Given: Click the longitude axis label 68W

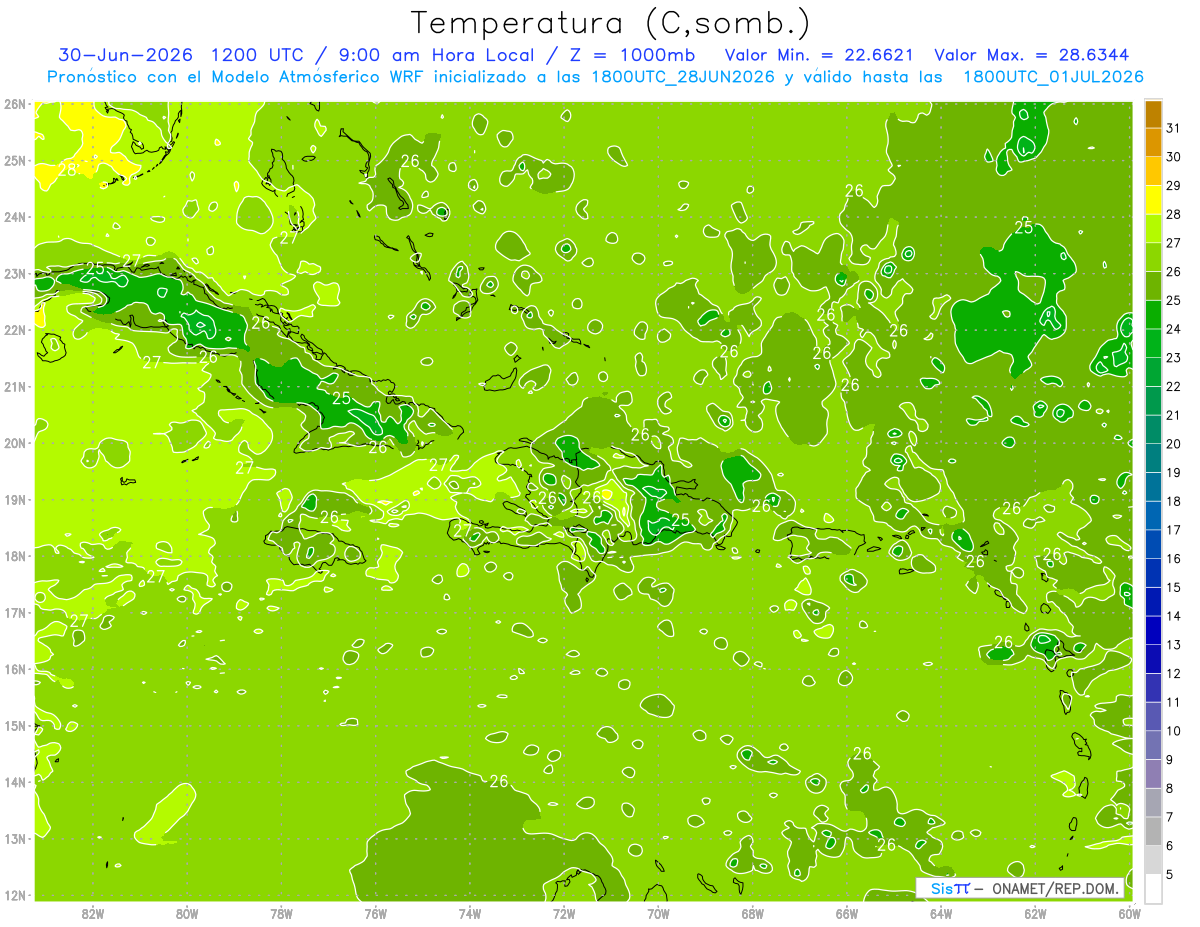Looking at the screenshot, I should click(x=753, y=913).
